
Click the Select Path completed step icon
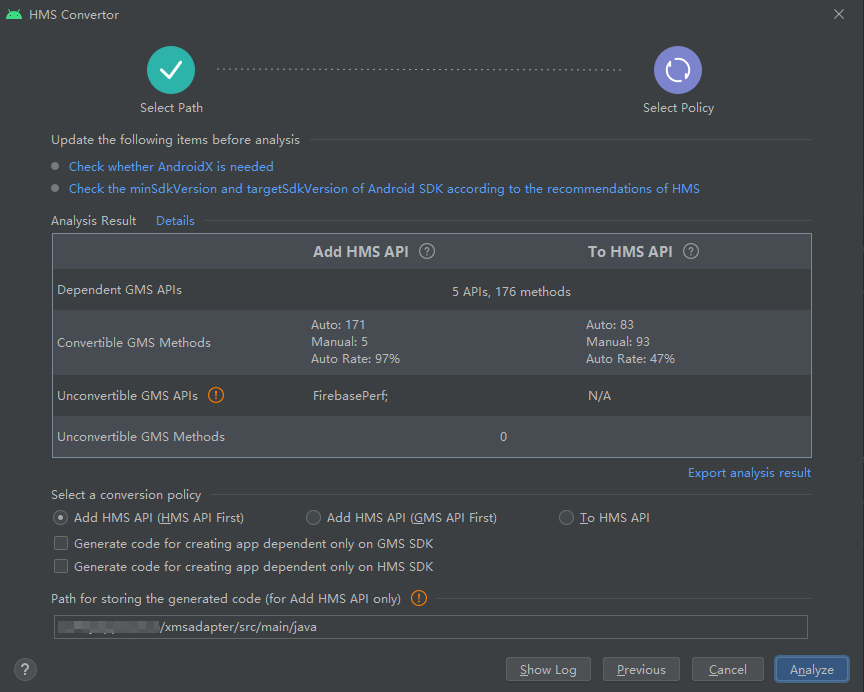tap(171, 70)
